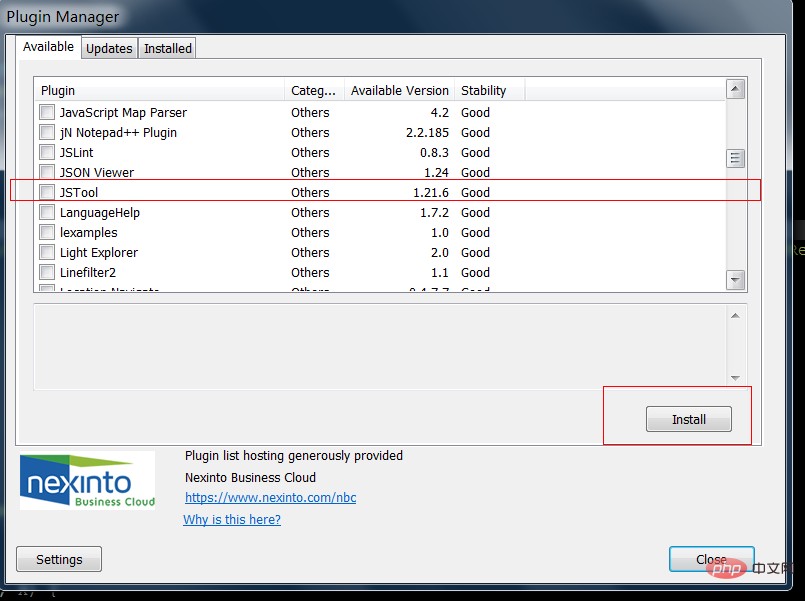
Task: Open the nexinto.com/nbc link
Action: tap(270, 497)
